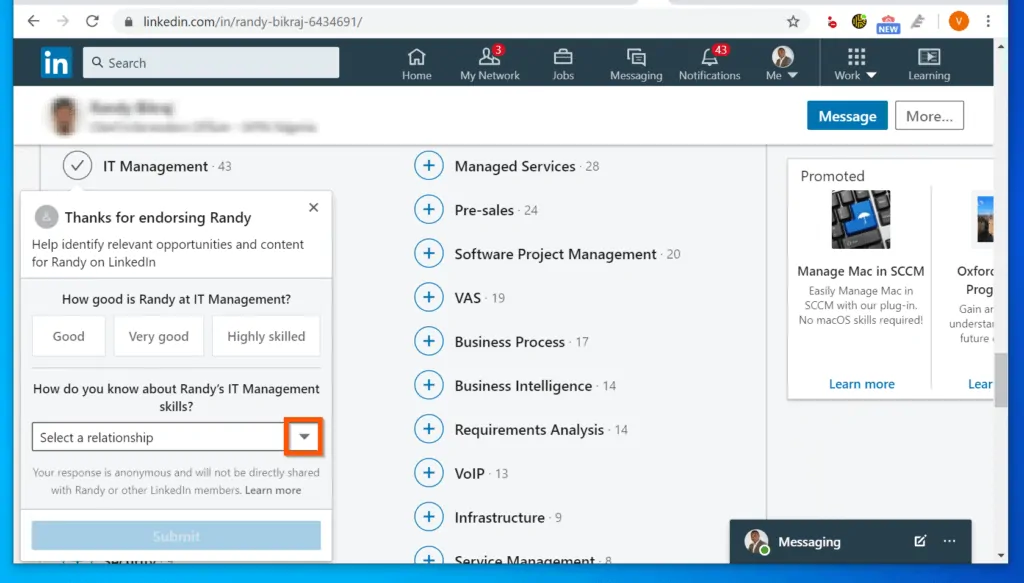Screen dimensions: 1024x583
Task: Open the Chrome three-dot menu
Action: coord(988,22)
